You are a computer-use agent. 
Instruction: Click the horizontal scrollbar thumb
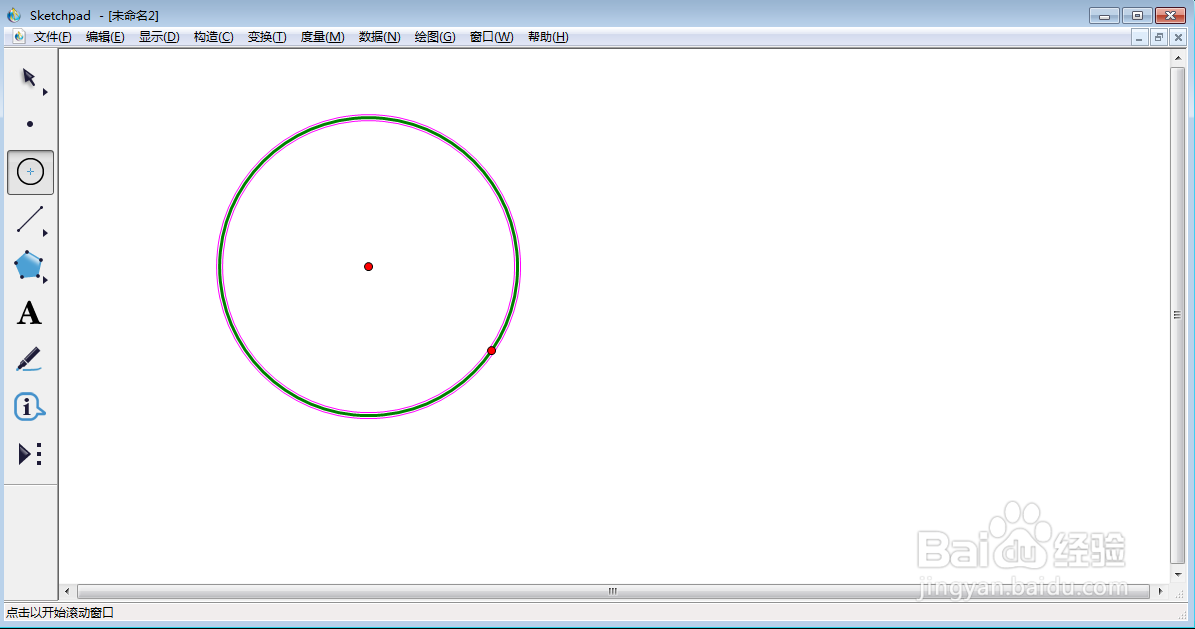pyautogui.click(x=613, y=591)
